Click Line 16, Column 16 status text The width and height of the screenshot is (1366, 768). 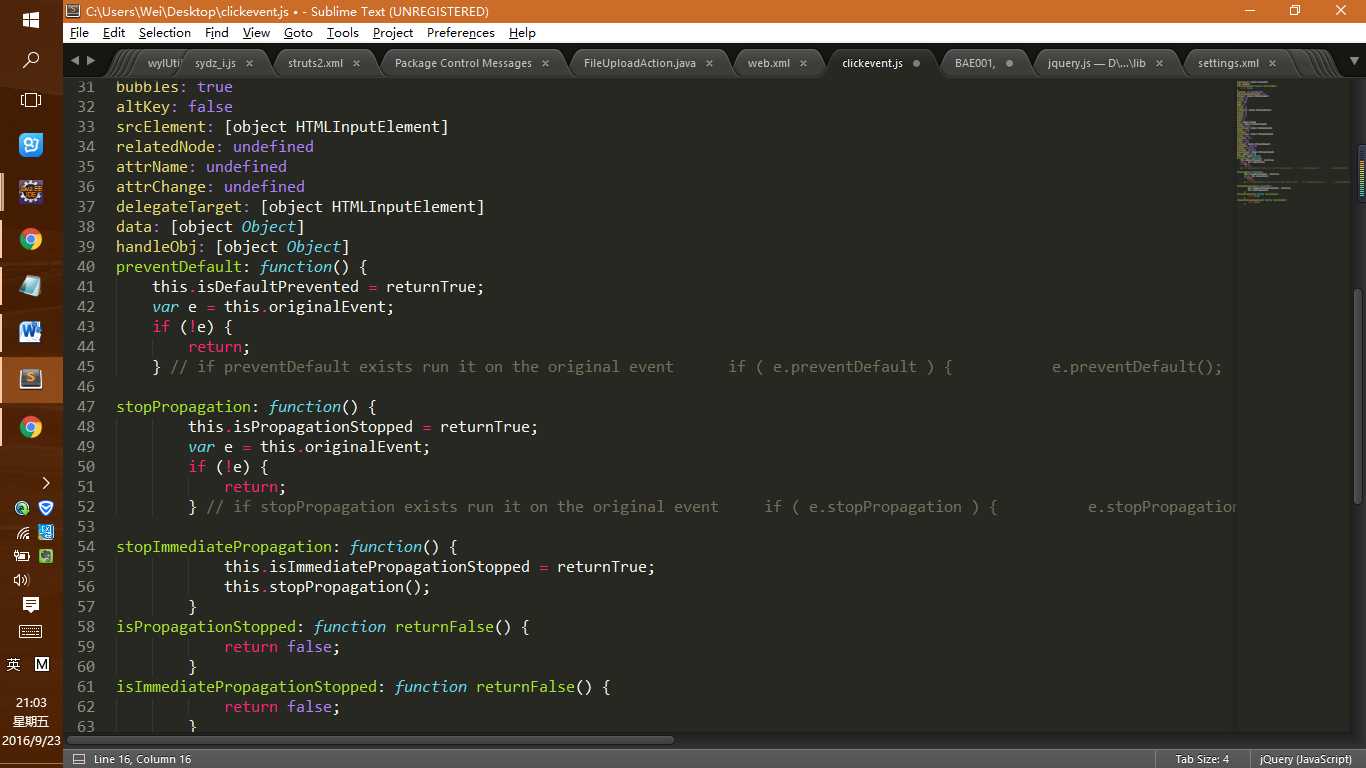tap(142, 759)
